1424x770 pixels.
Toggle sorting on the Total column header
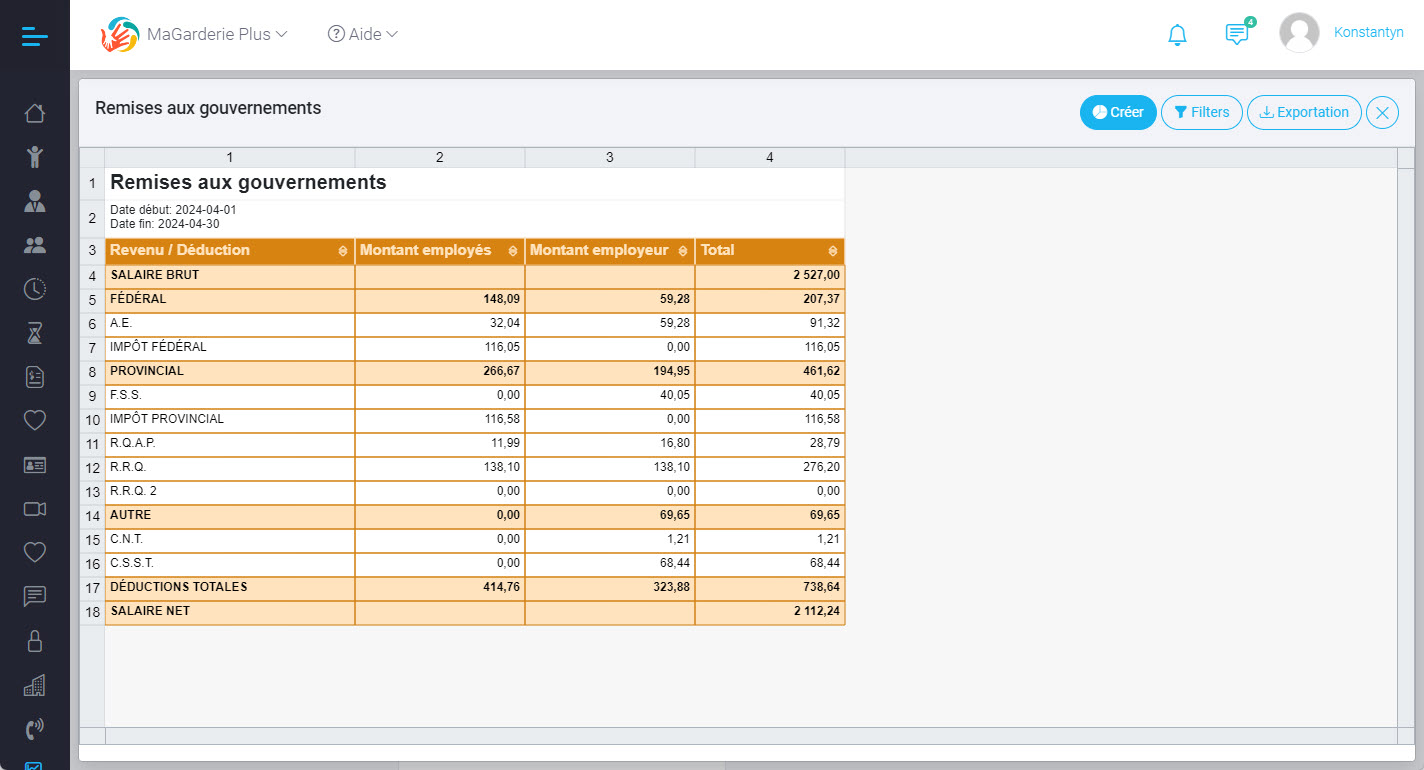(833, 250)
